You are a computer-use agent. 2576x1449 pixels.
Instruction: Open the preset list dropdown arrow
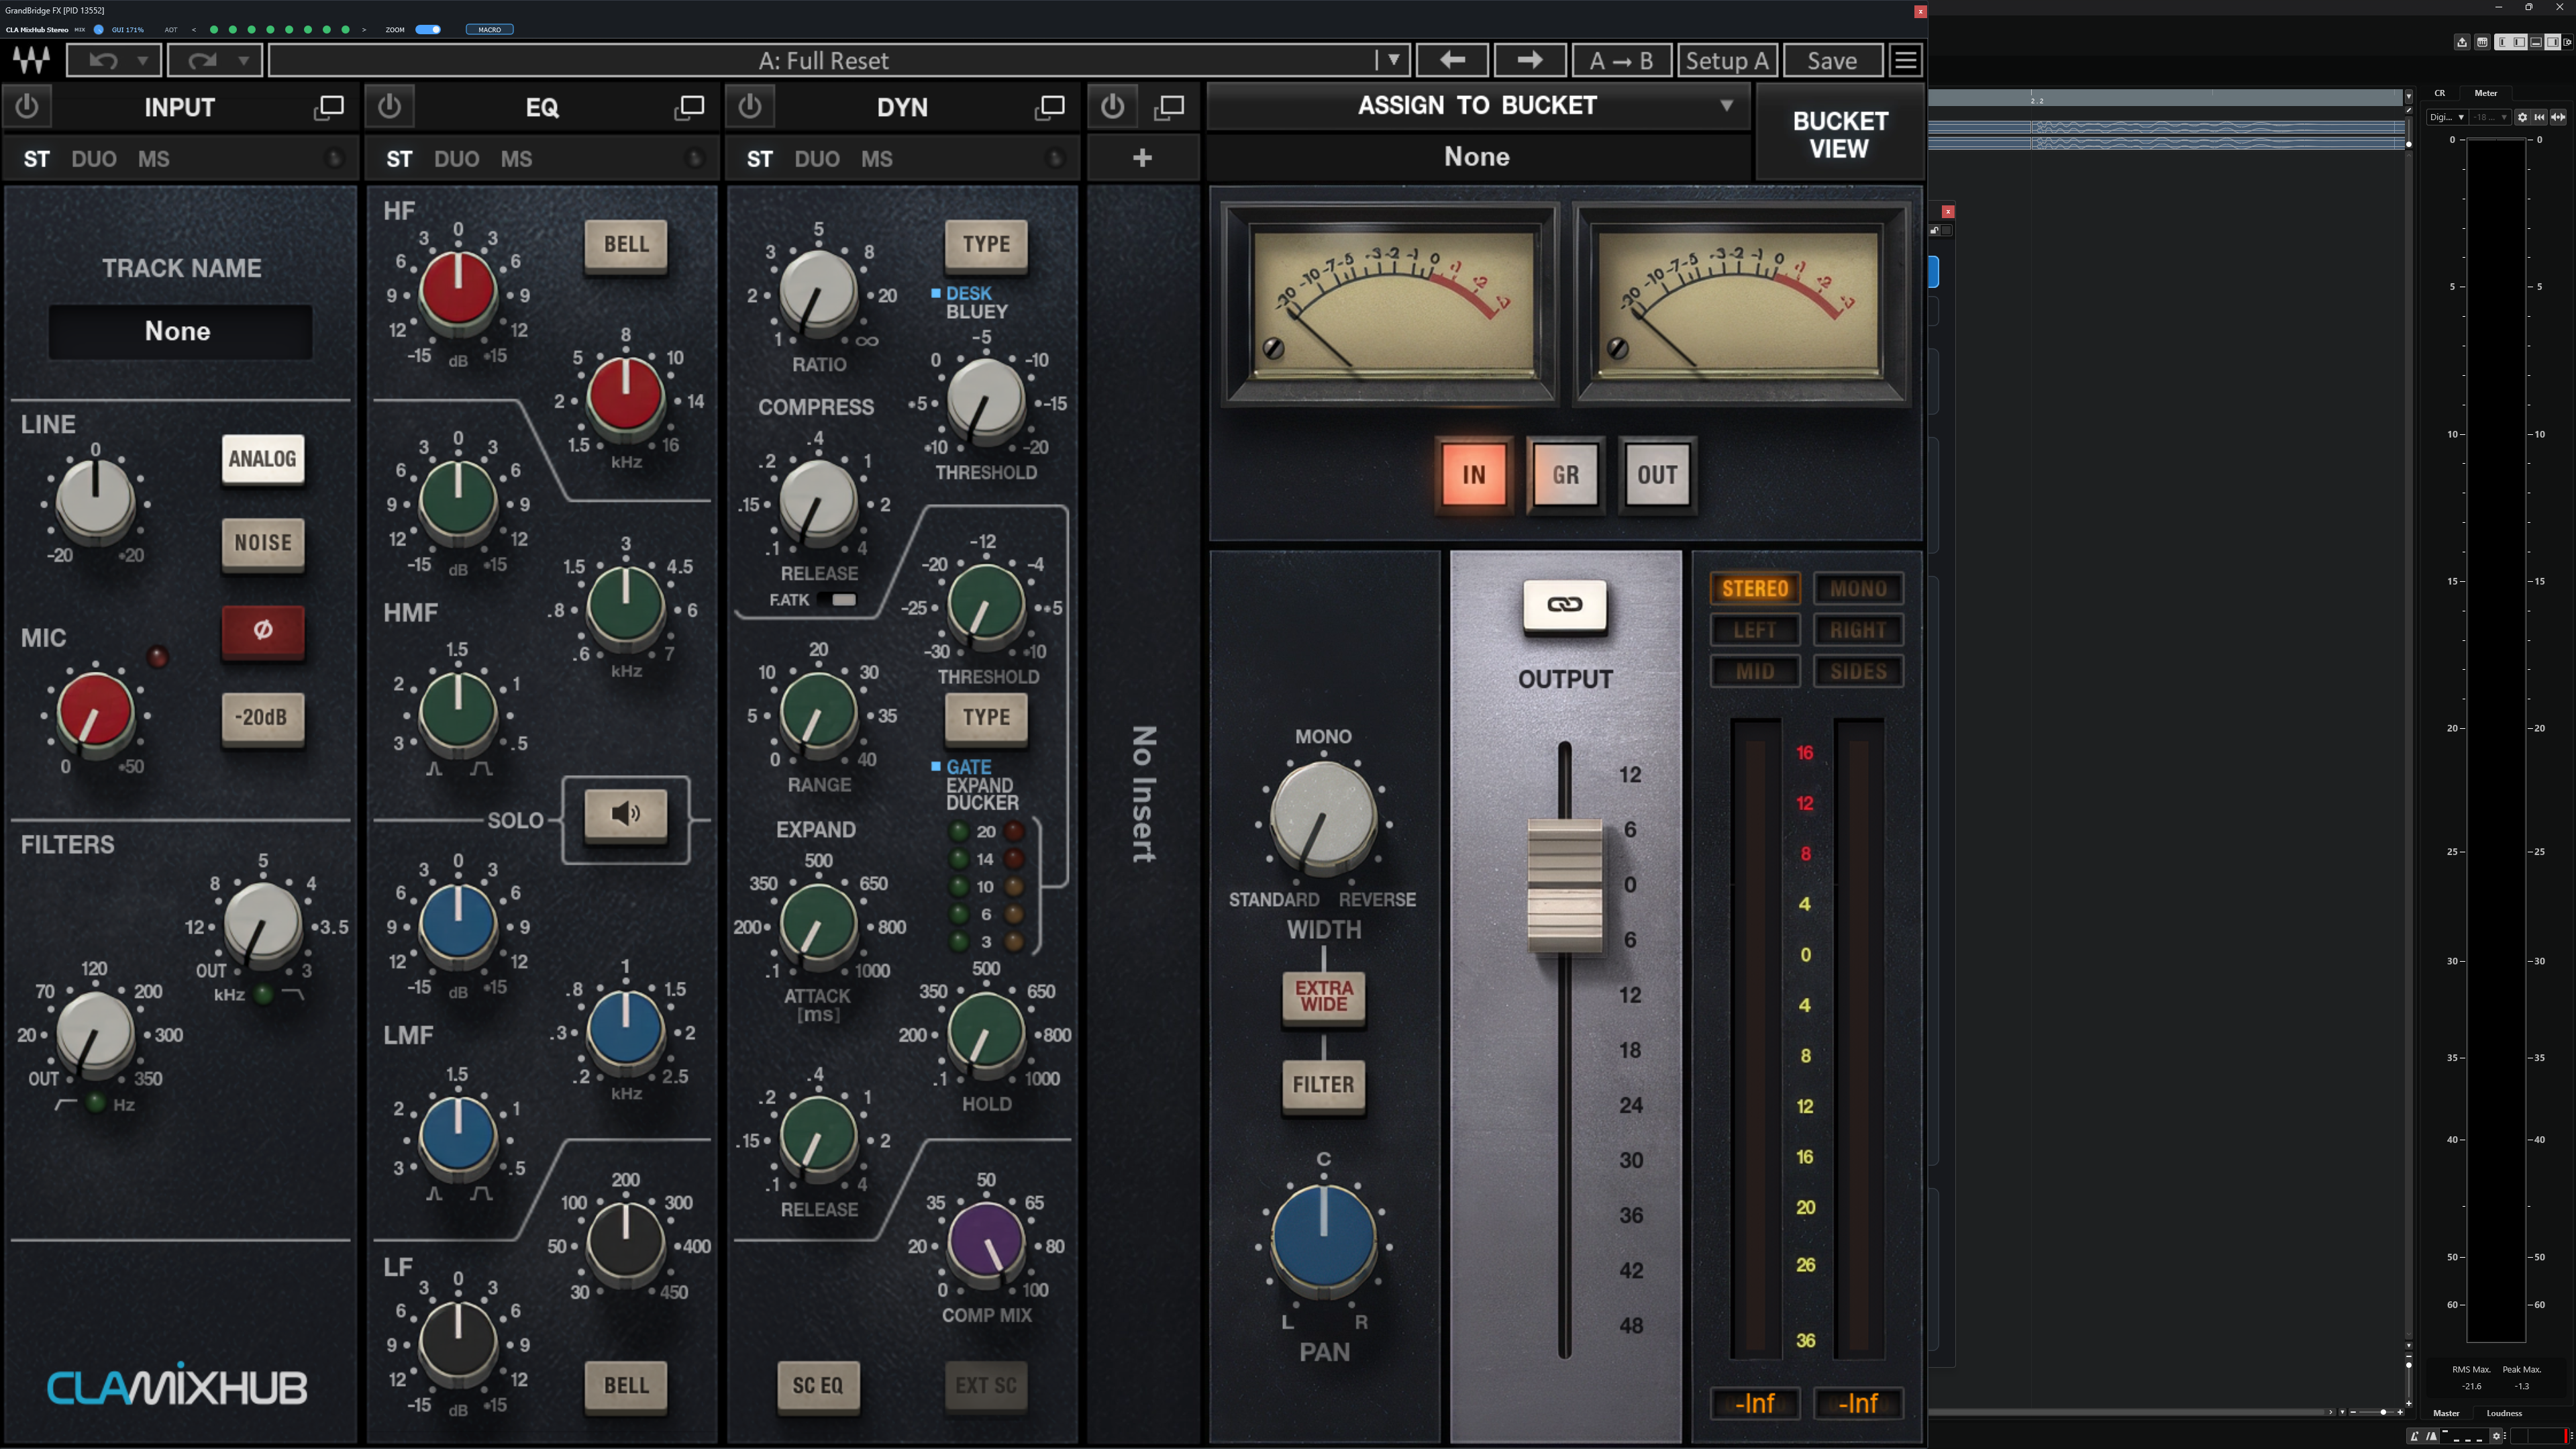point(1393,60)
